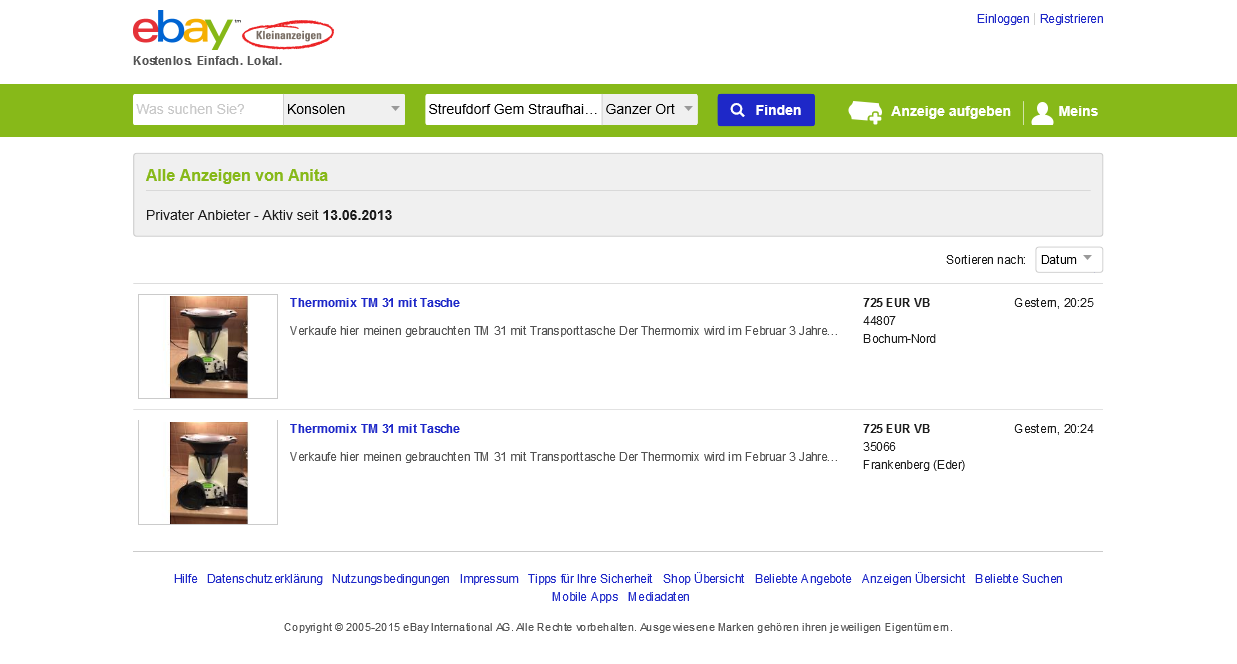Open the Ganzer Ort radius dropdown
Image resolution: width=1237 pixels, height=664 pixels.
coord(650,110)
